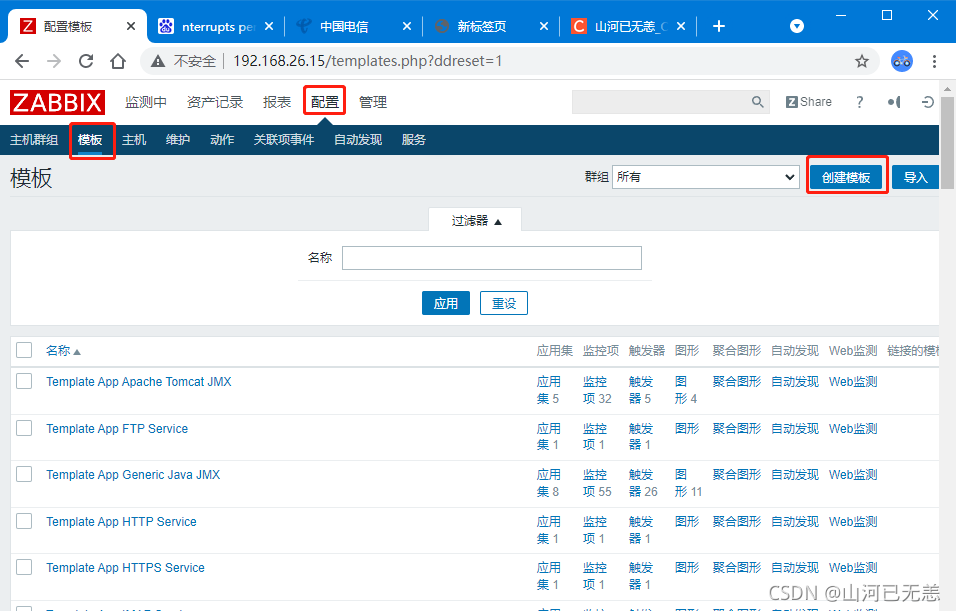Check the Template App Generic Java JMX row
956x611 pixels.
[x=24, y=474]
